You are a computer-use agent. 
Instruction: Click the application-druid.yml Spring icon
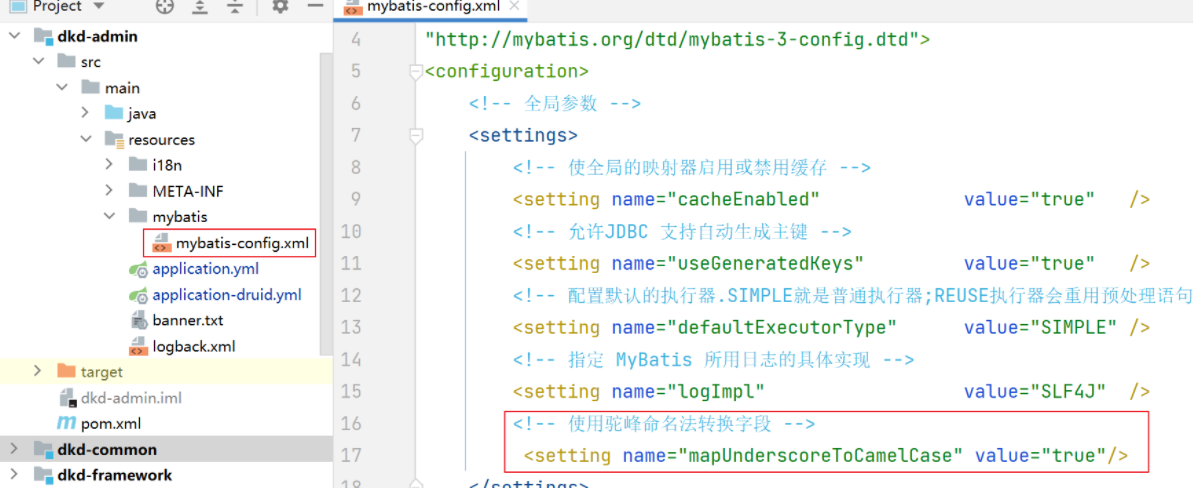tap(138, 295)
